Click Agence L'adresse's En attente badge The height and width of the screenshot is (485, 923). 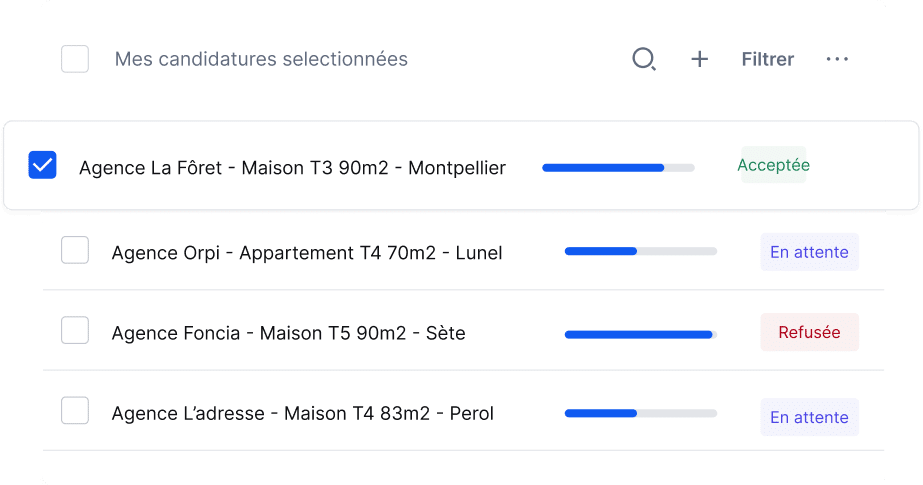[809, 417]
